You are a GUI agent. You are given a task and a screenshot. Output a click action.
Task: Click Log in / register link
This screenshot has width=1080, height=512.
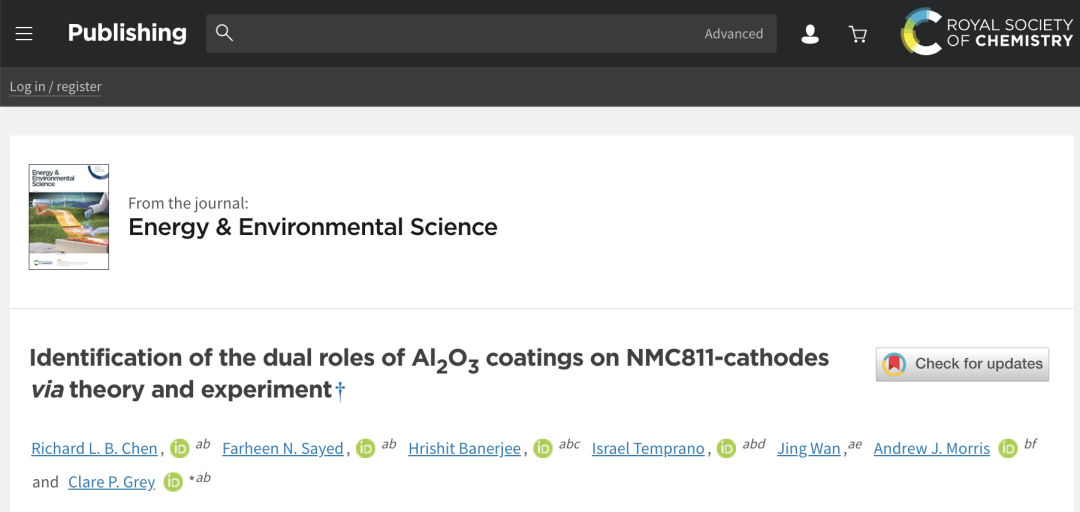pos(56,87)
